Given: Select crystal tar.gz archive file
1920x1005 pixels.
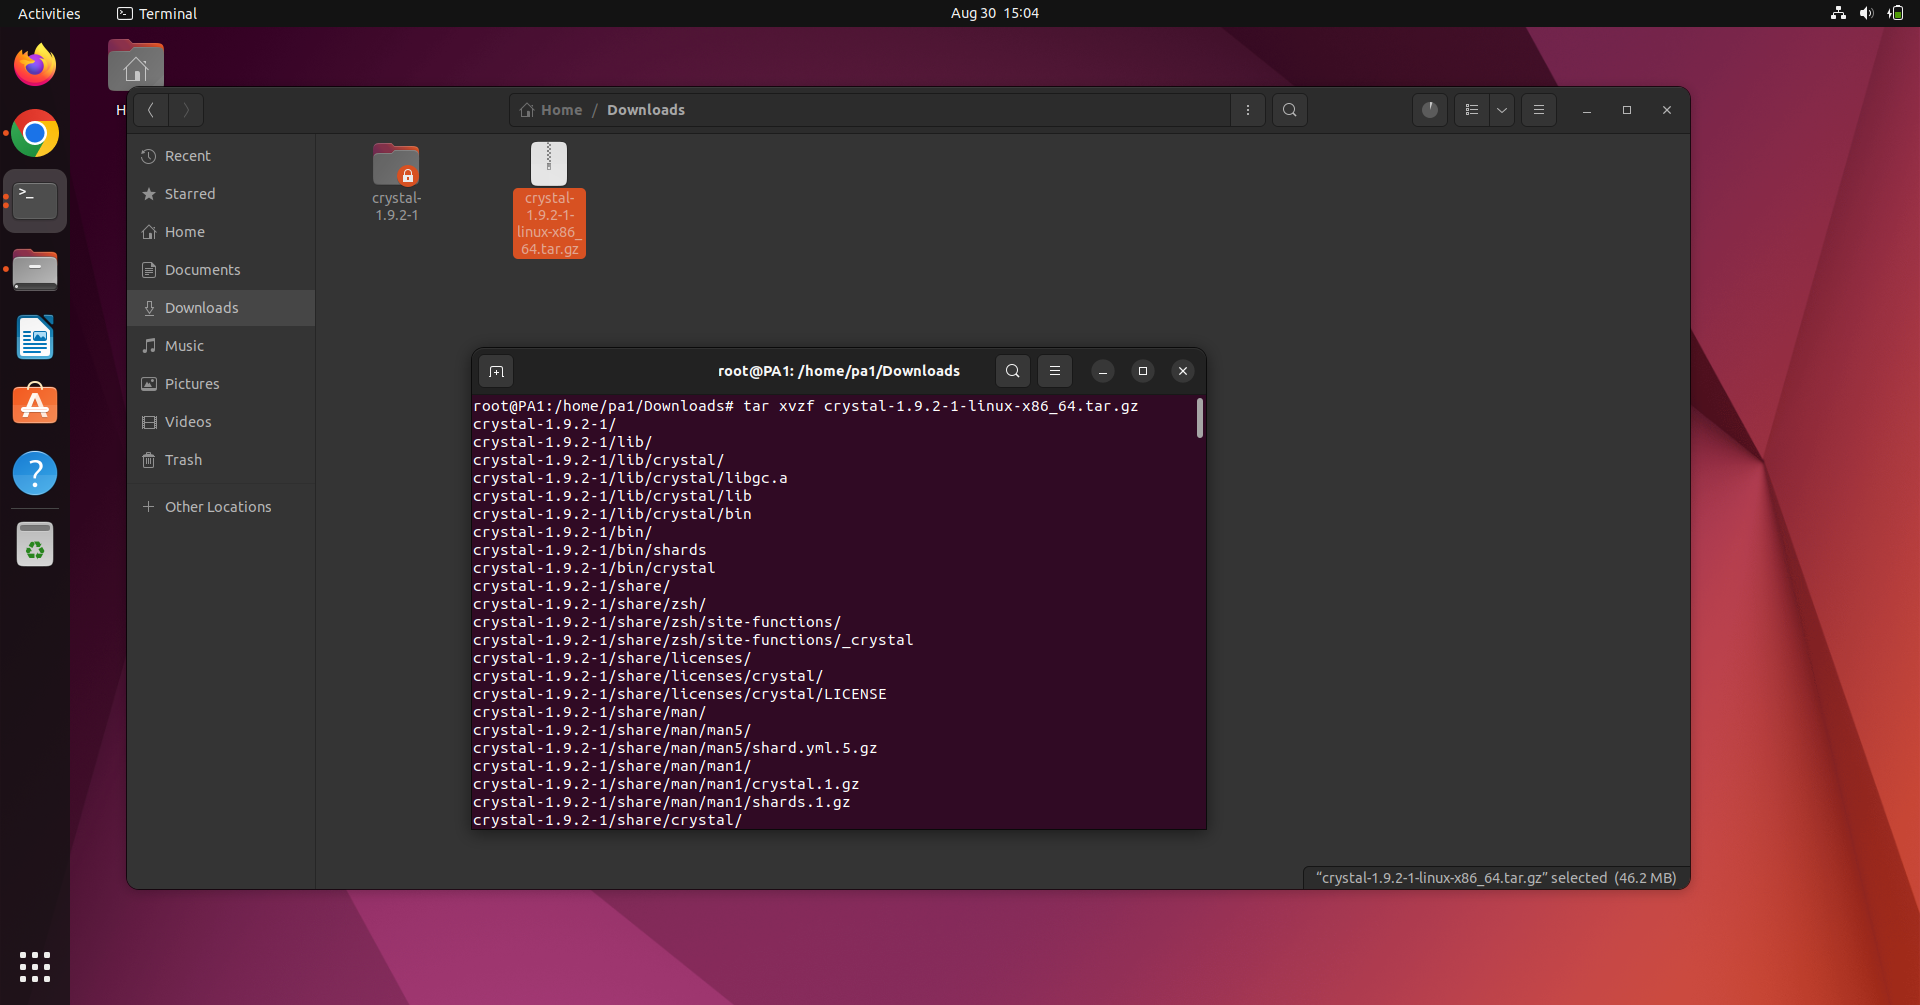Looking at the screenshot, I should click(x=548, y=165).
